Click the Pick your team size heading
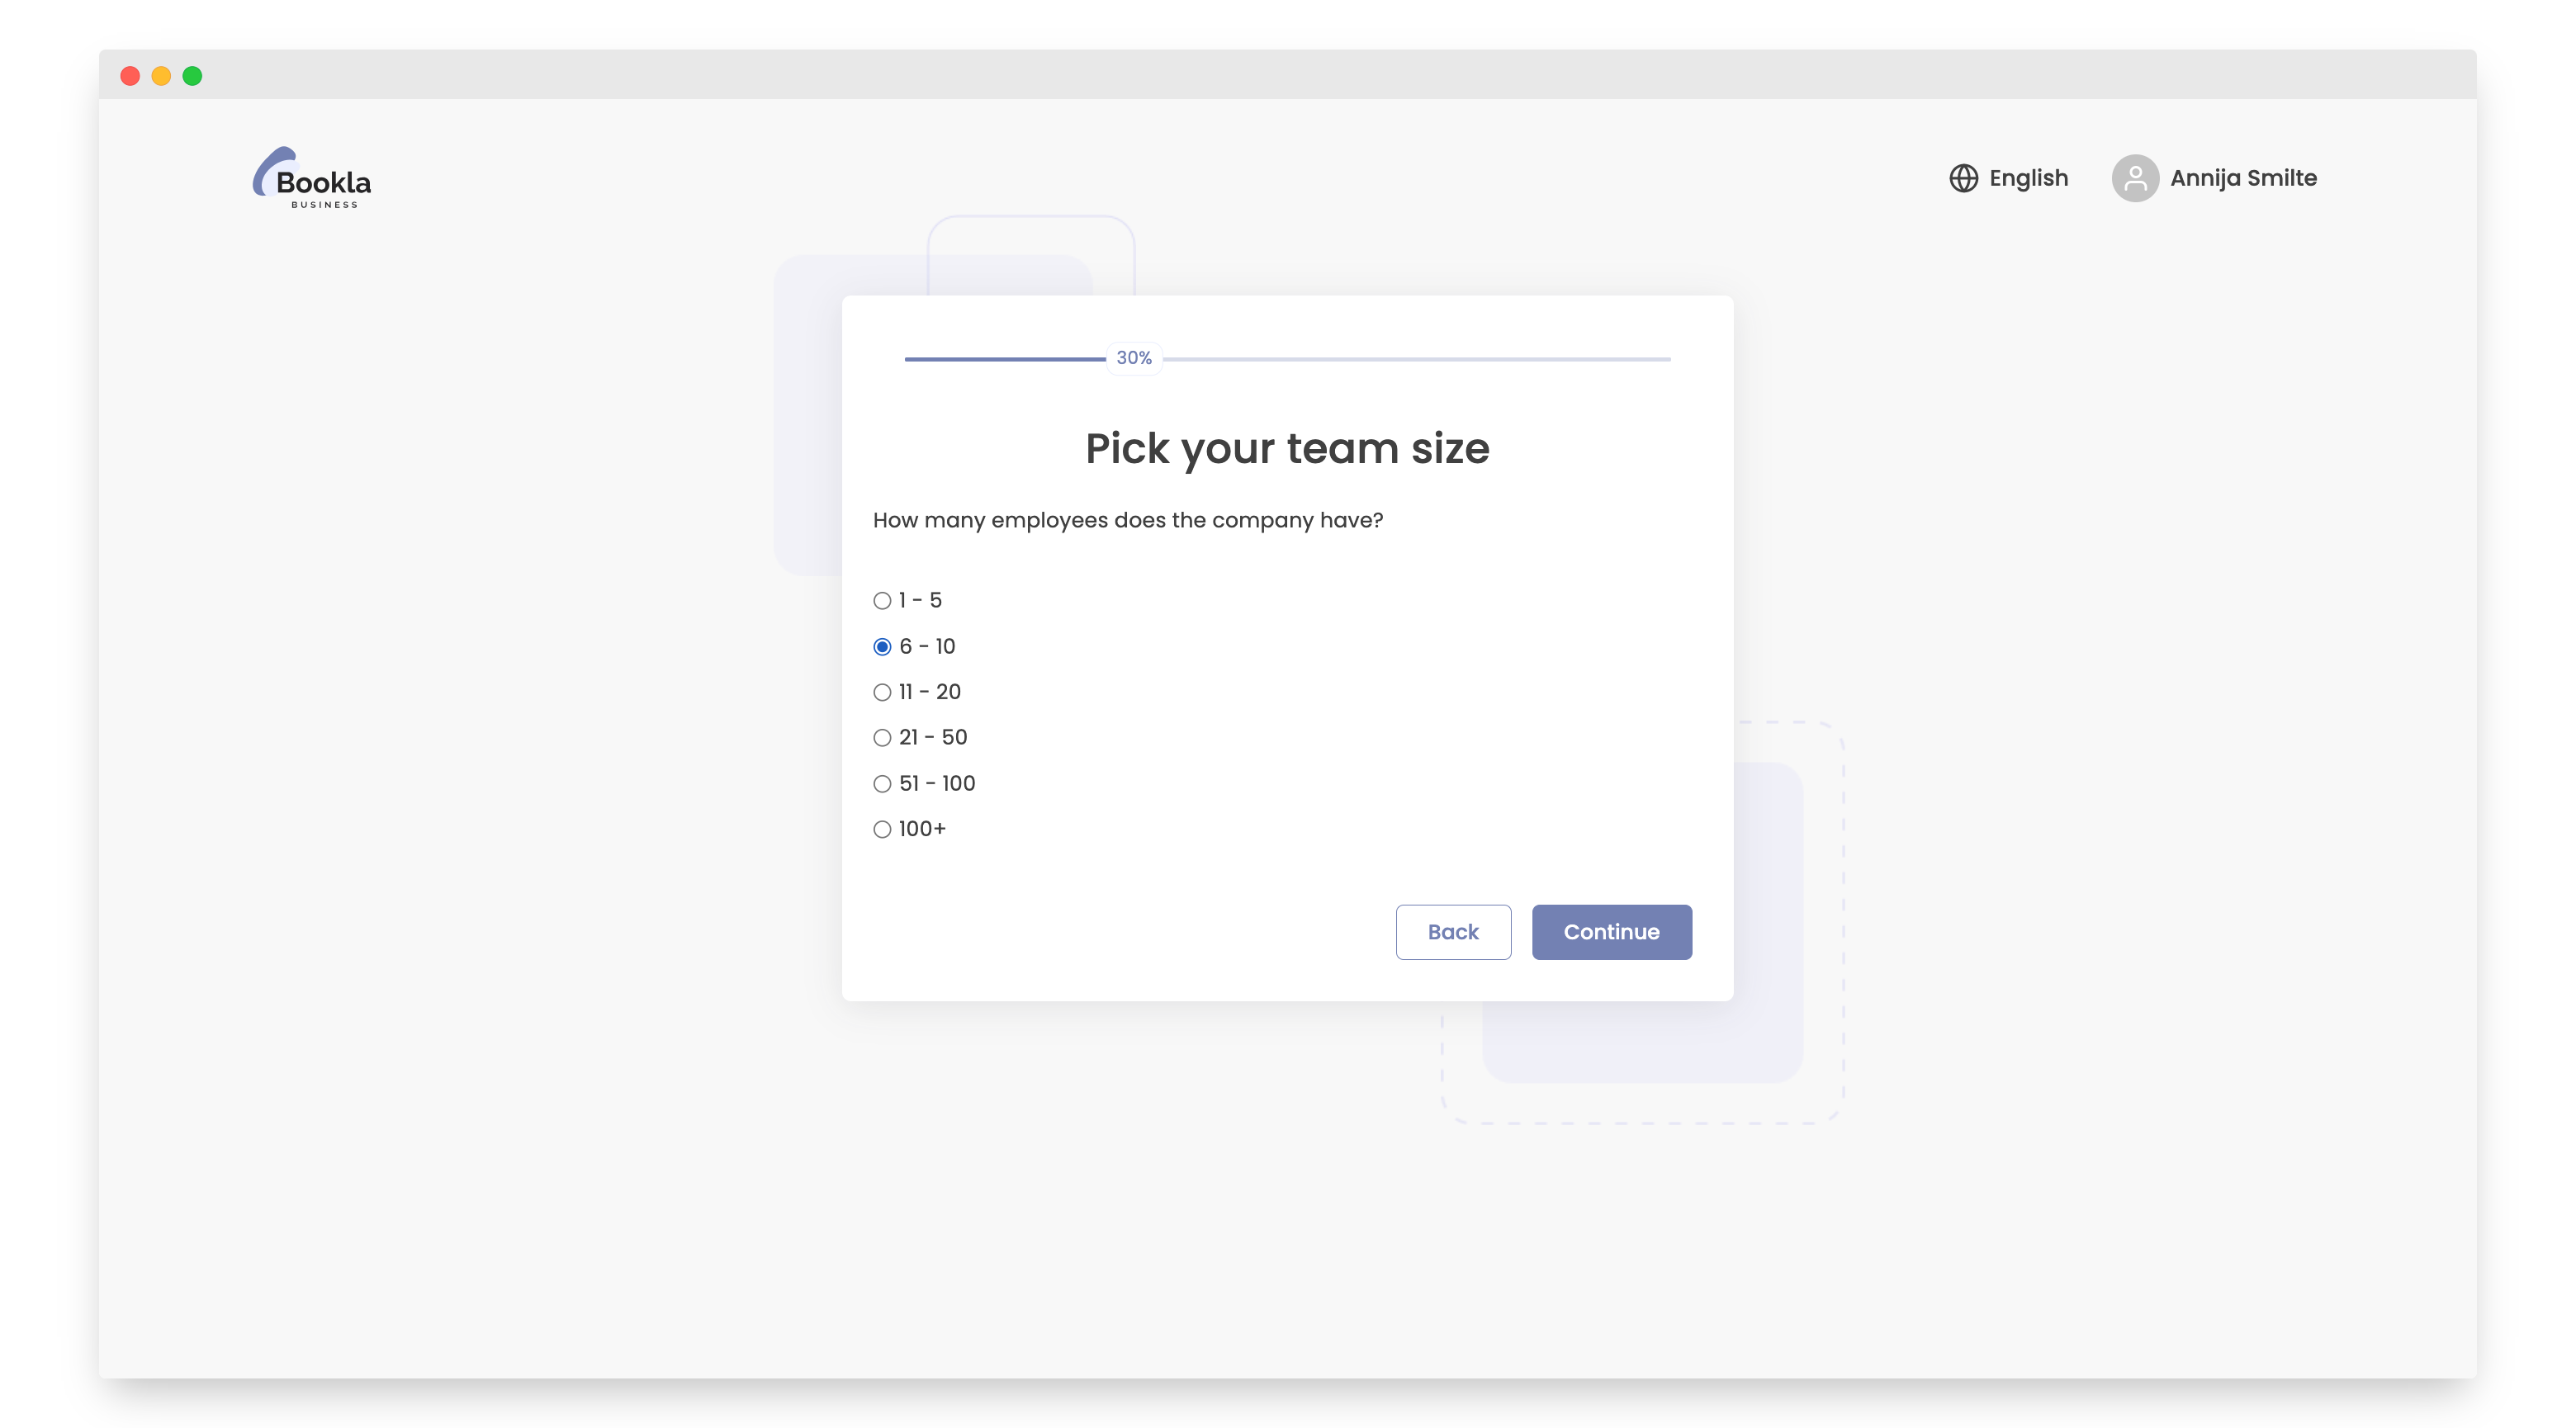2576x1428 pixels. tap(1286, 449)
